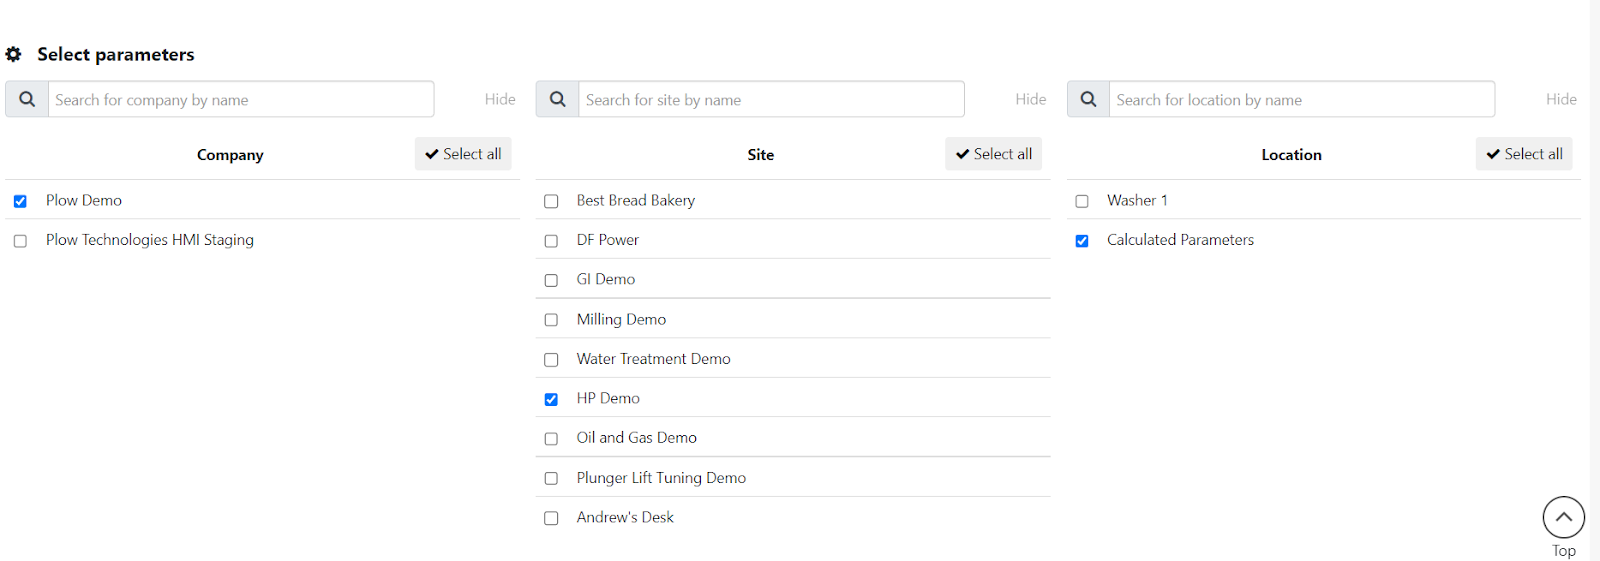Click the location search magnifier icon
Viewport: 1600px width, 561px height.
(1088, 99)
